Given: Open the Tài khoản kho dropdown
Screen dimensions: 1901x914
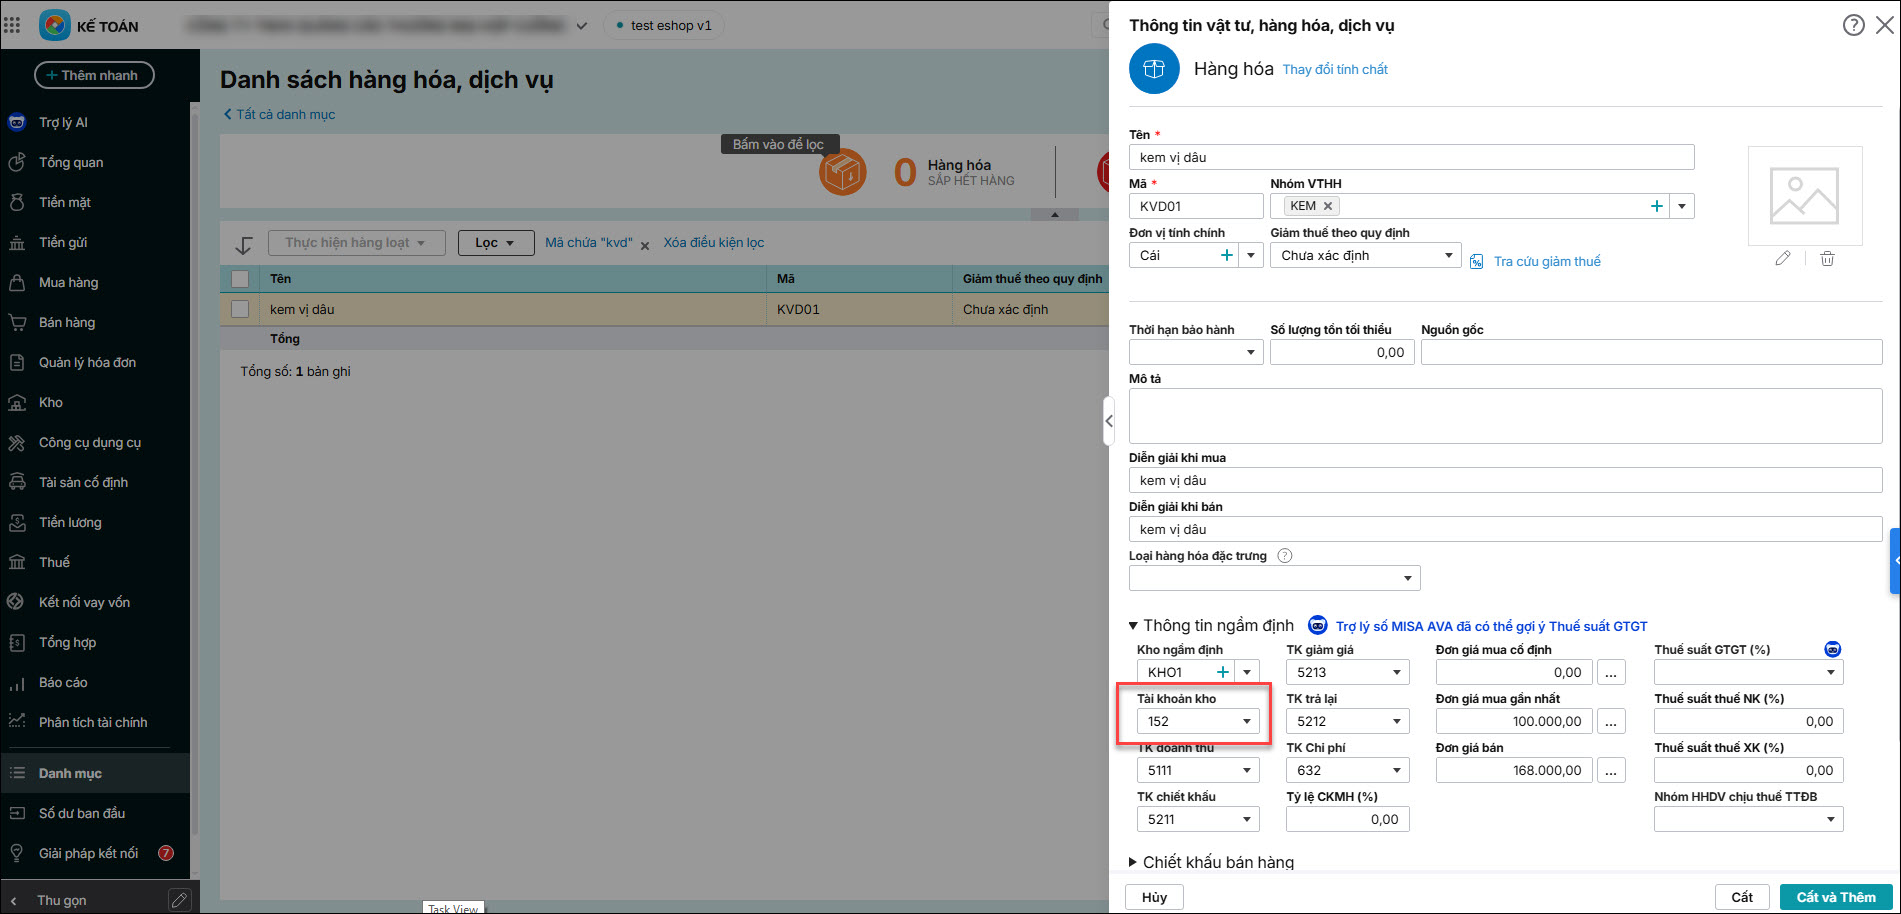Looking at the screenshot, I should pos(1246,721).
